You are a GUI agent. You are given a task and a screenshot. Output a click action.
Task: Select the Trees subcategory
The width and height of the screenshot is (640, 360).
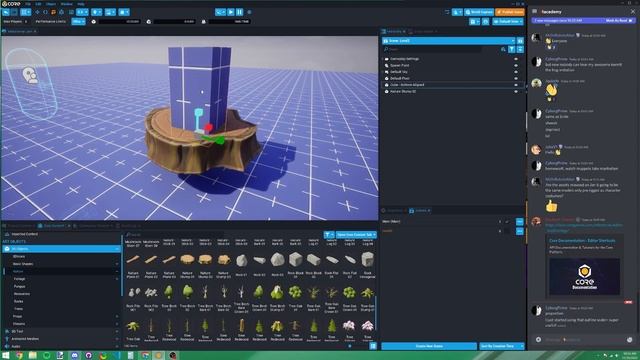[x=19, y=309]
